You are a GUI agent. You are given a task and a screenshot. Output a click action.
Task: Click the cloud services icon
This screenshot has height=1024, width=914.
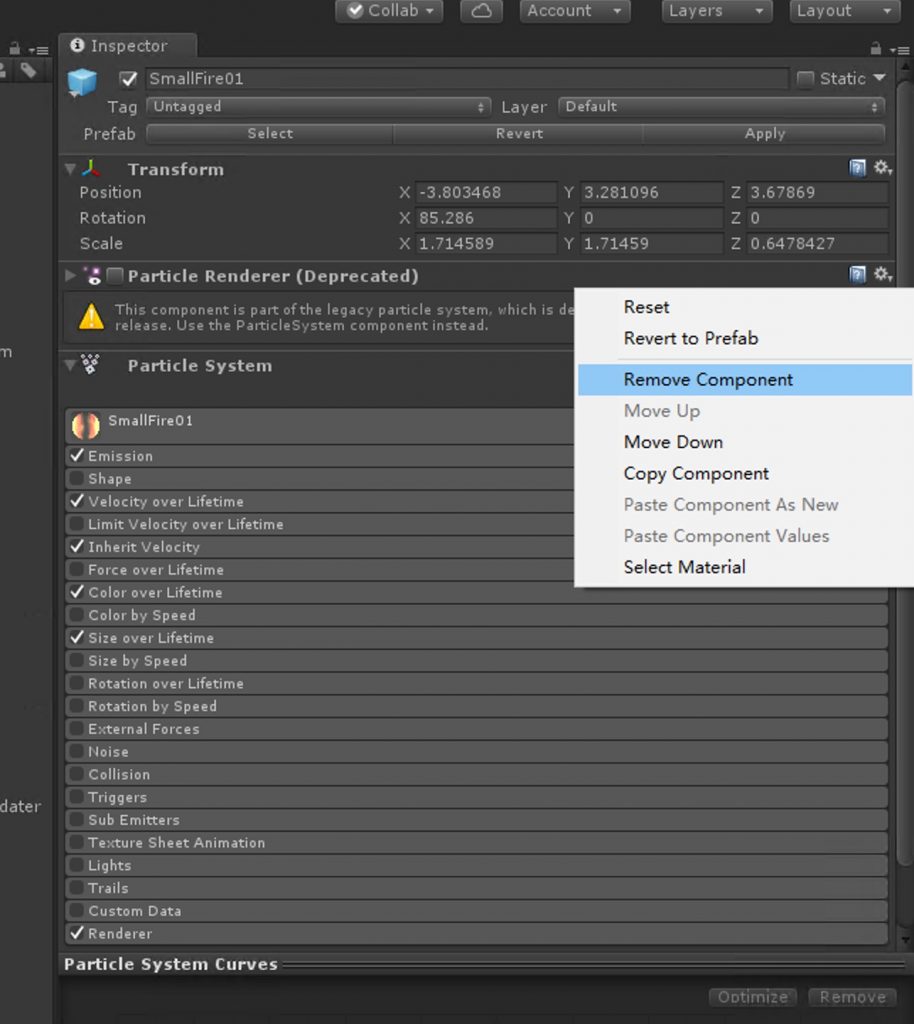click(481, 11)
